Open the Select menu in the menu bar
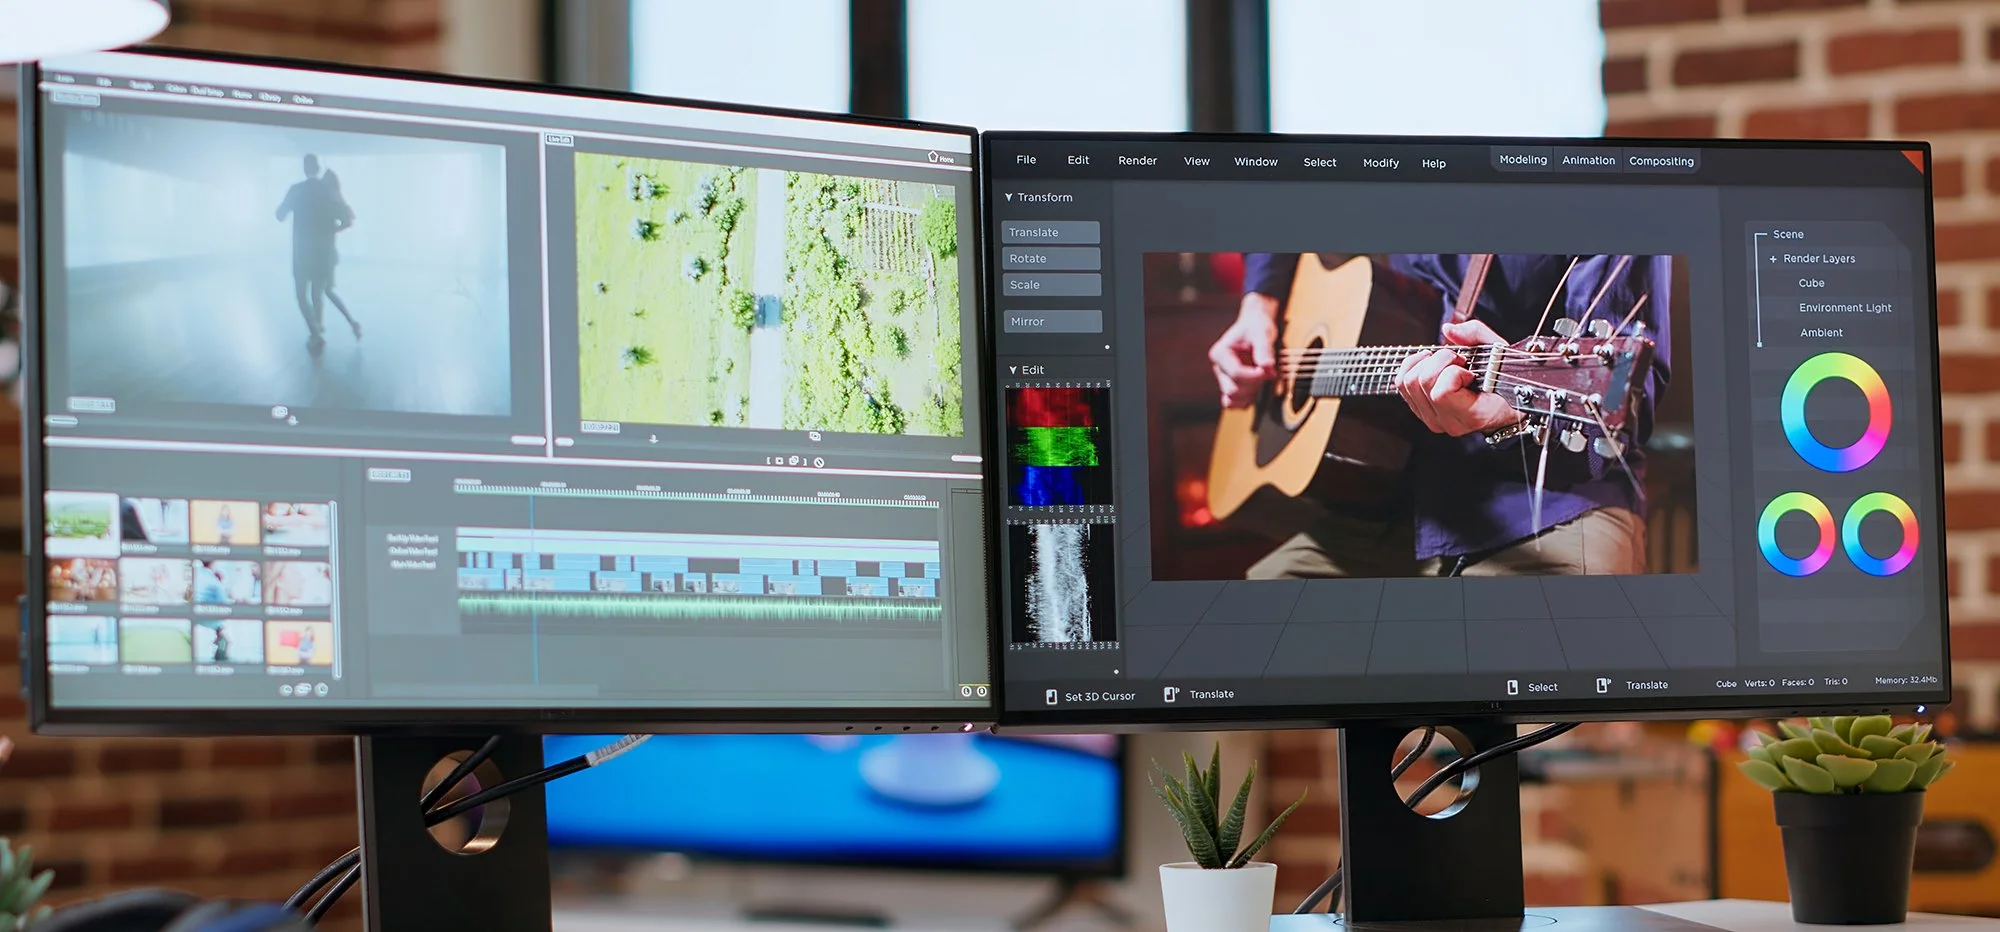The width and height of the screenshot is (2000, 932). click(x=1320, y=162)
